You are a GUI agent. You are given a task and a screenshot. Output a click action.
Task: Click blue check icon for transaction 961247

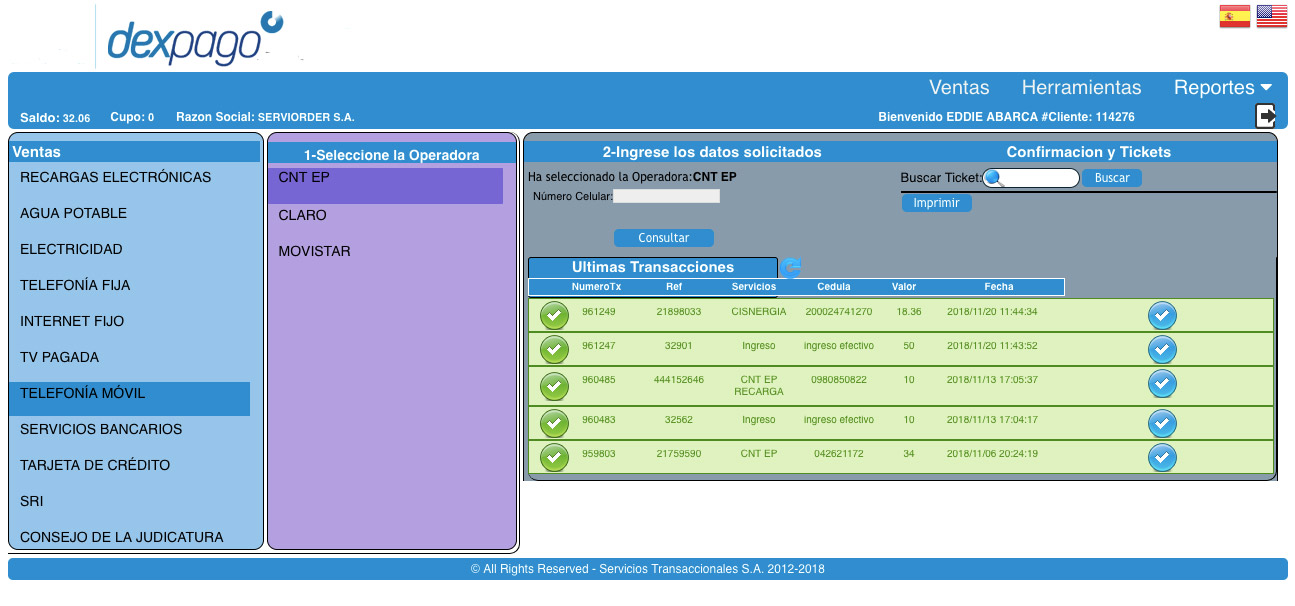[1161, 350]
